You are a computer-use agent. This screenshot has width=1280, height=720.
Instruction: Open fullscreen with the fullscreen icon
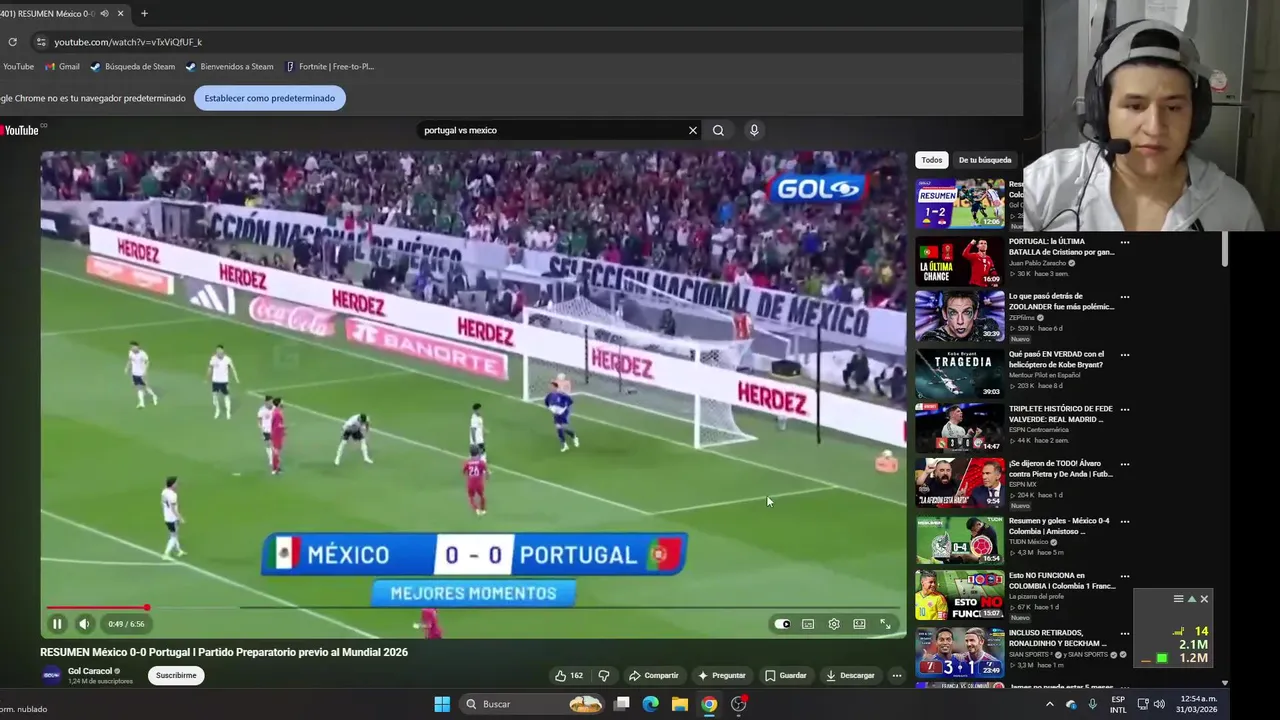pyautogui.click(x=885, y=624)
